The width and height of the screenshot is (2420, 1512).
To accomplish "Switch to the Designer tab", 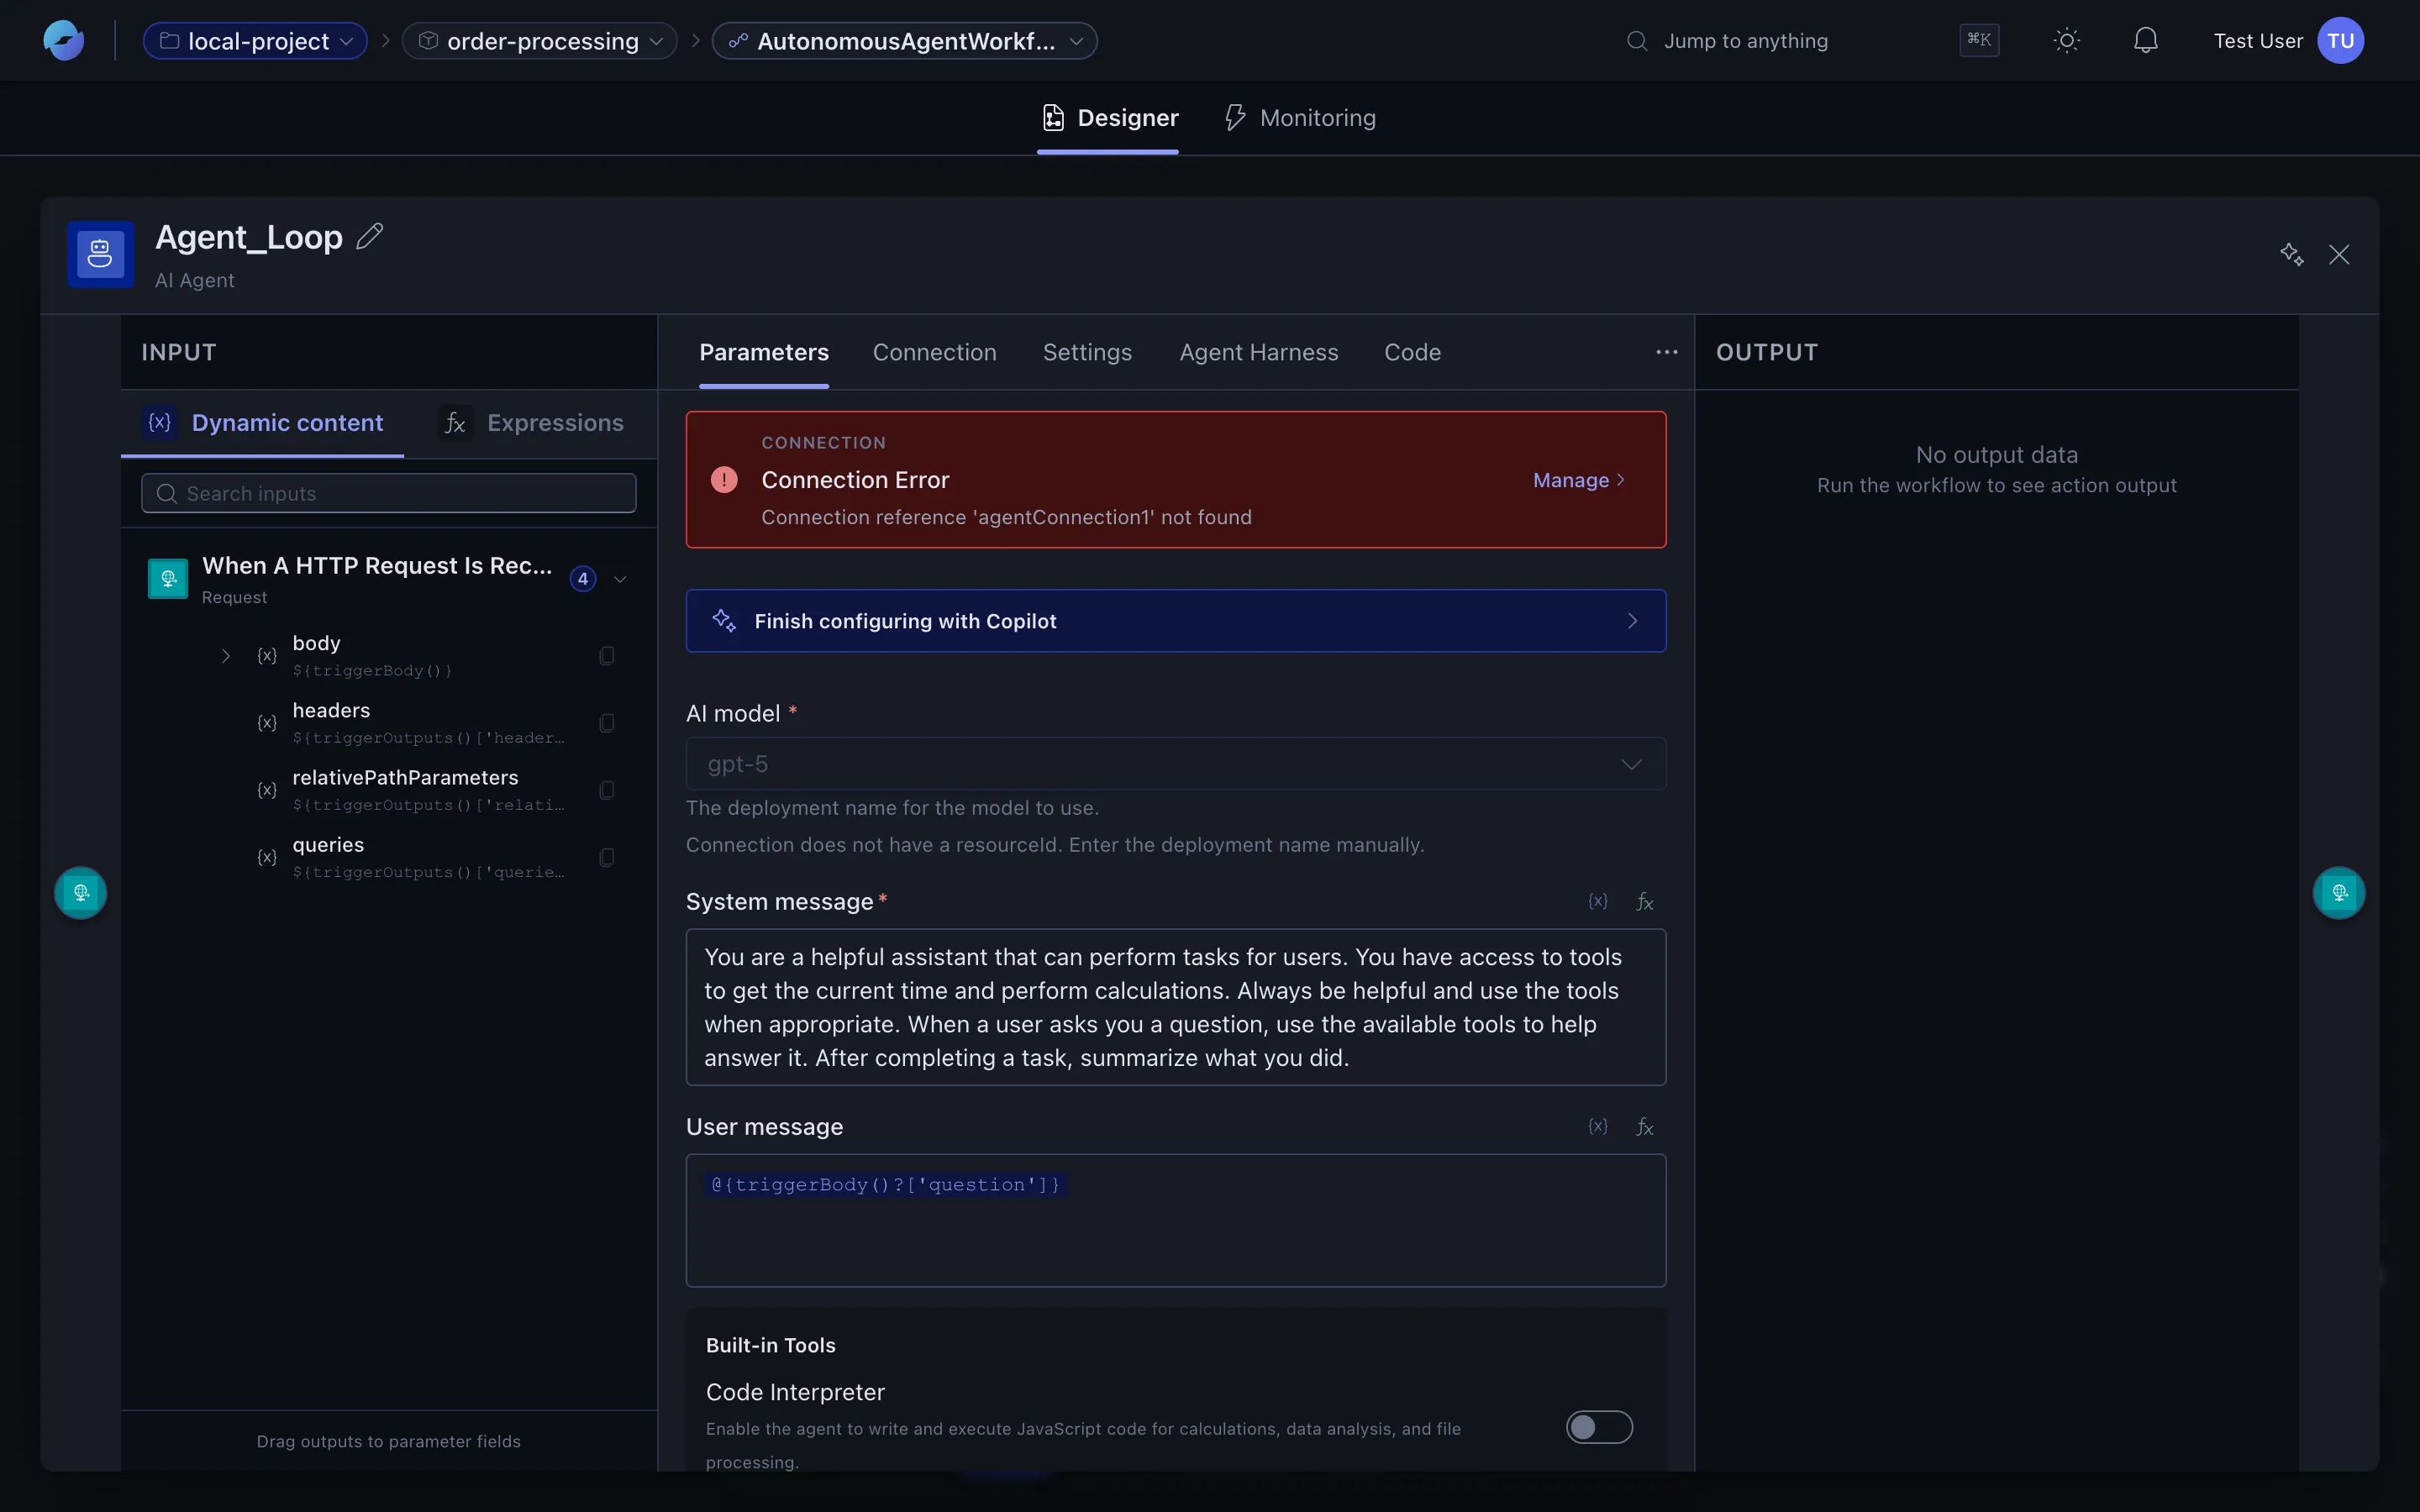I will point(1109,118).
